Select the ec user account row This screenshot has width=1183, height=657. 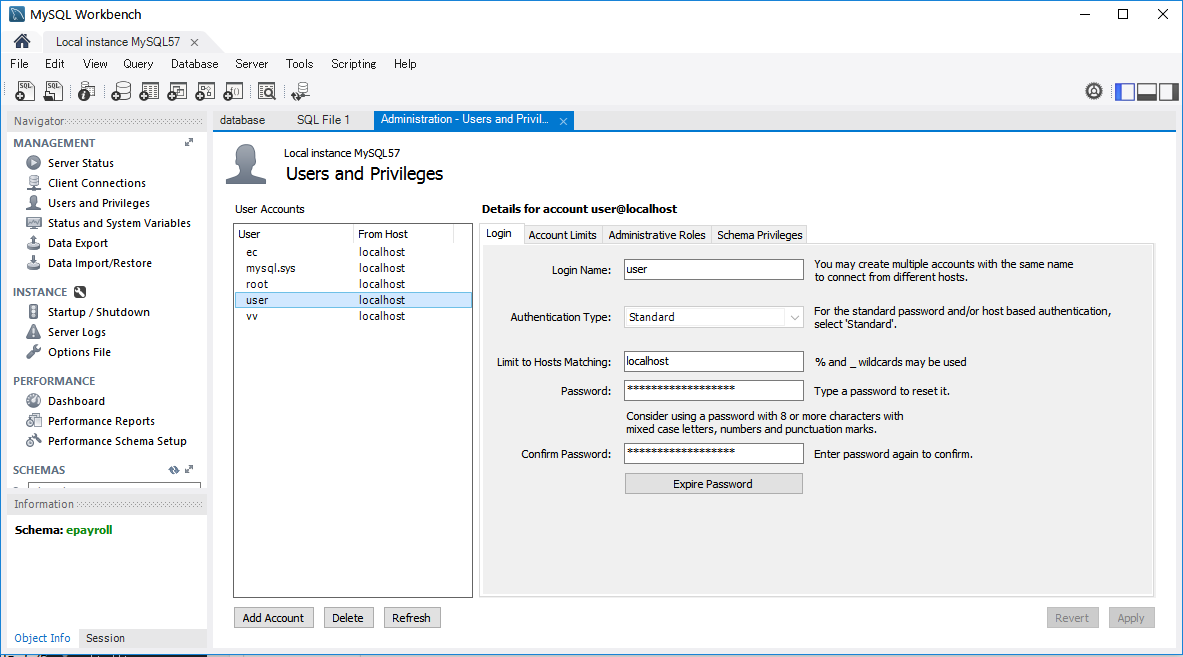coord(353,252)
